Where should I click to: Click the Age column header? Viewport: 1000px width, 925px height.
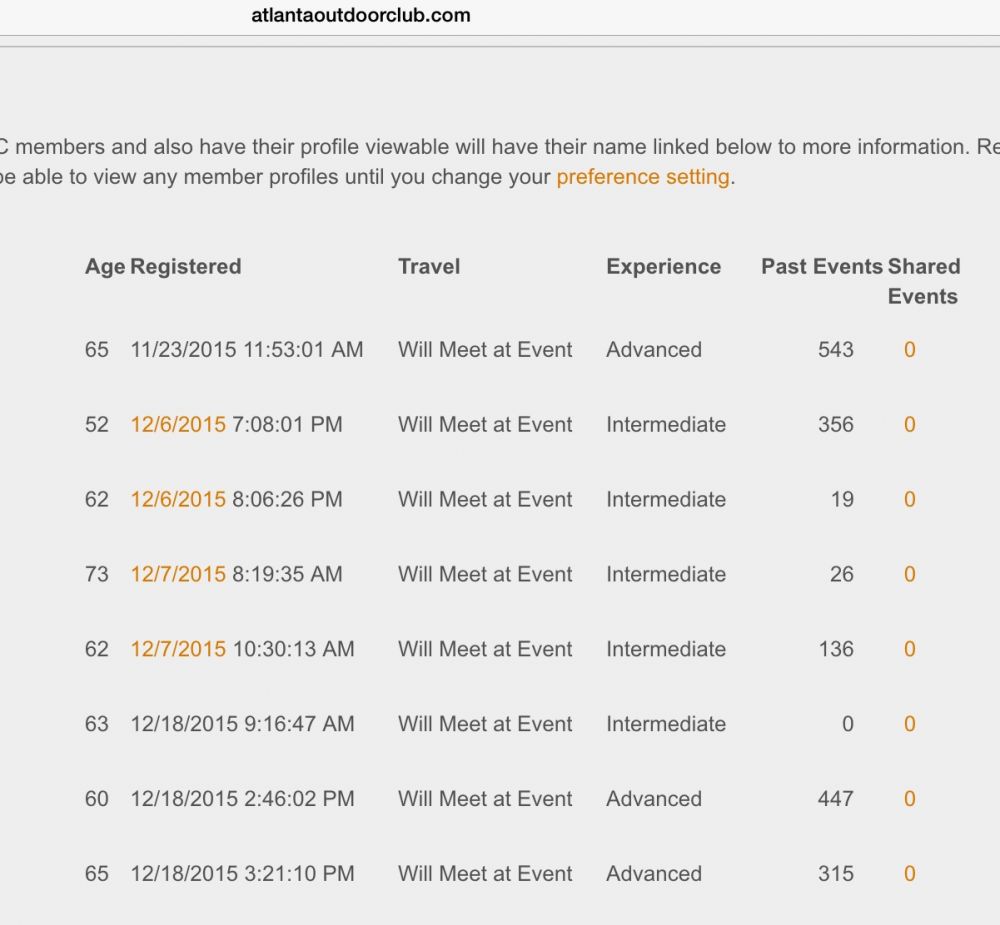(x=105, y=267)
